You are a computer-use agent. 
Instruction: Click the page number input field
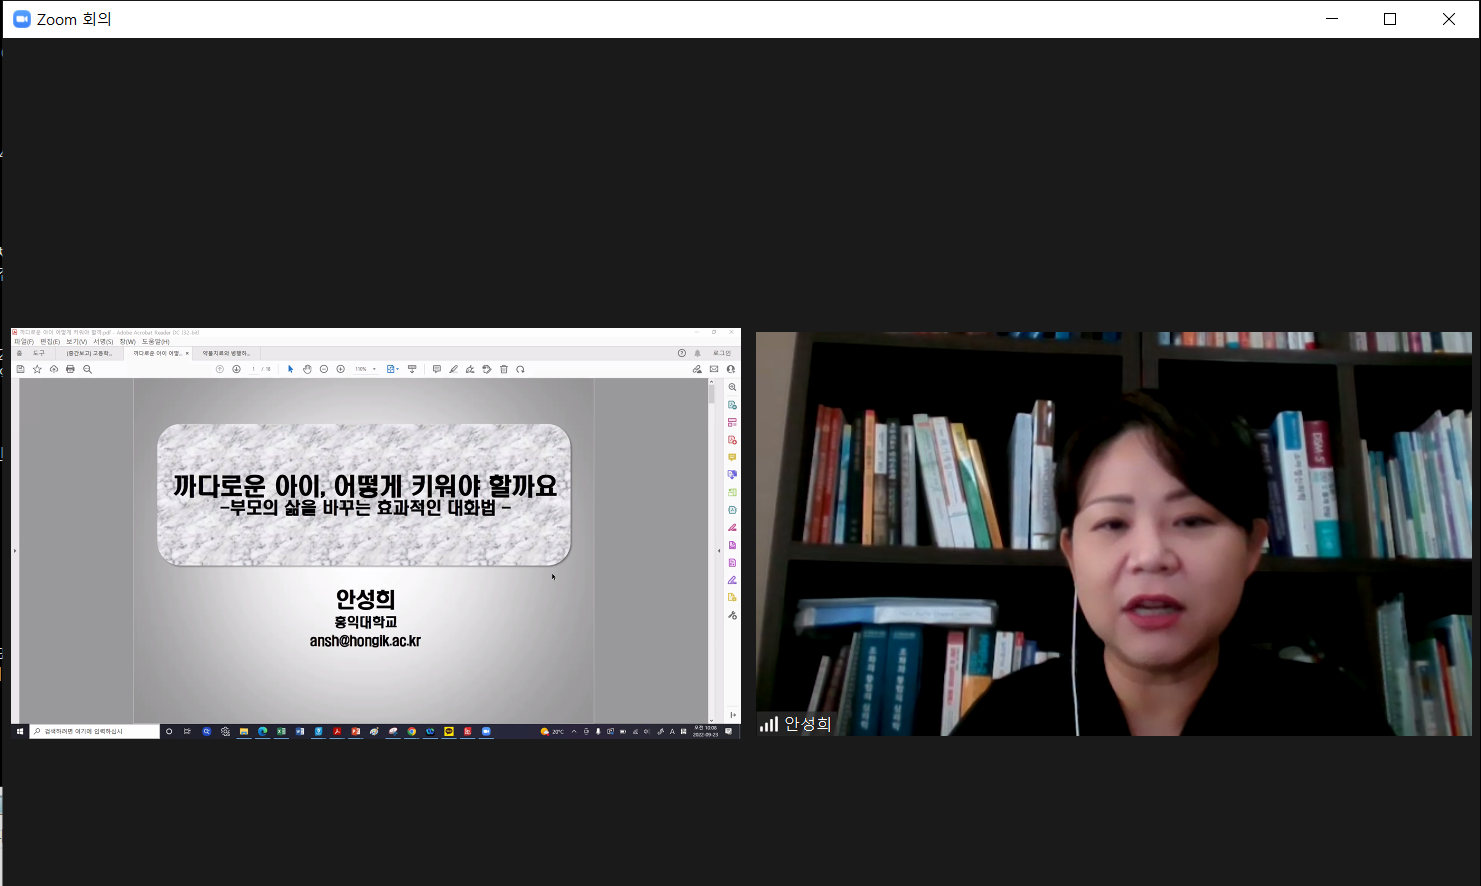(254, 369)
